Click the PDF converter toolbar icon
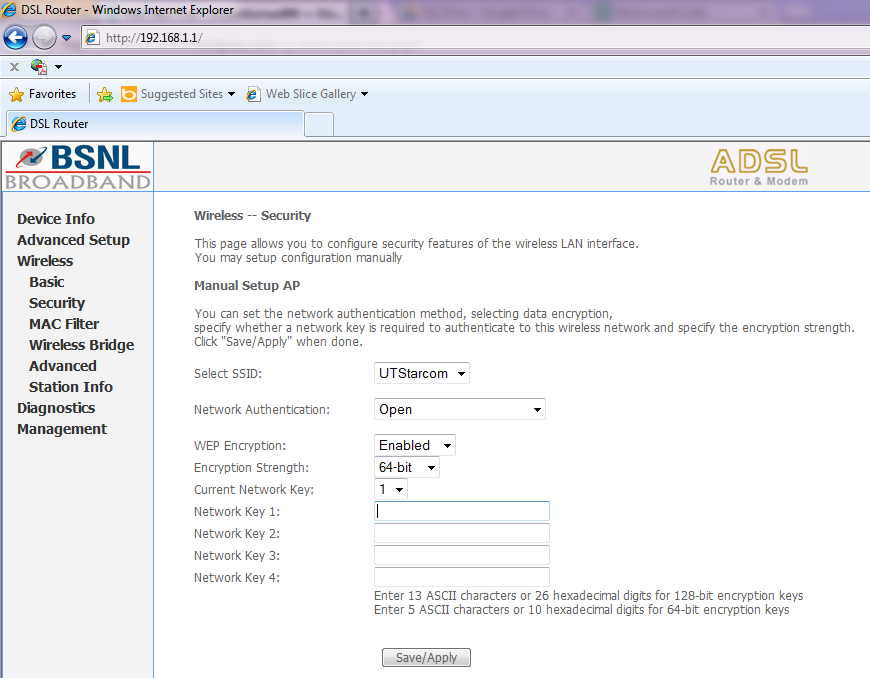Image resolution: width=870 pixels, height=678 pixels. pos(40,67)
